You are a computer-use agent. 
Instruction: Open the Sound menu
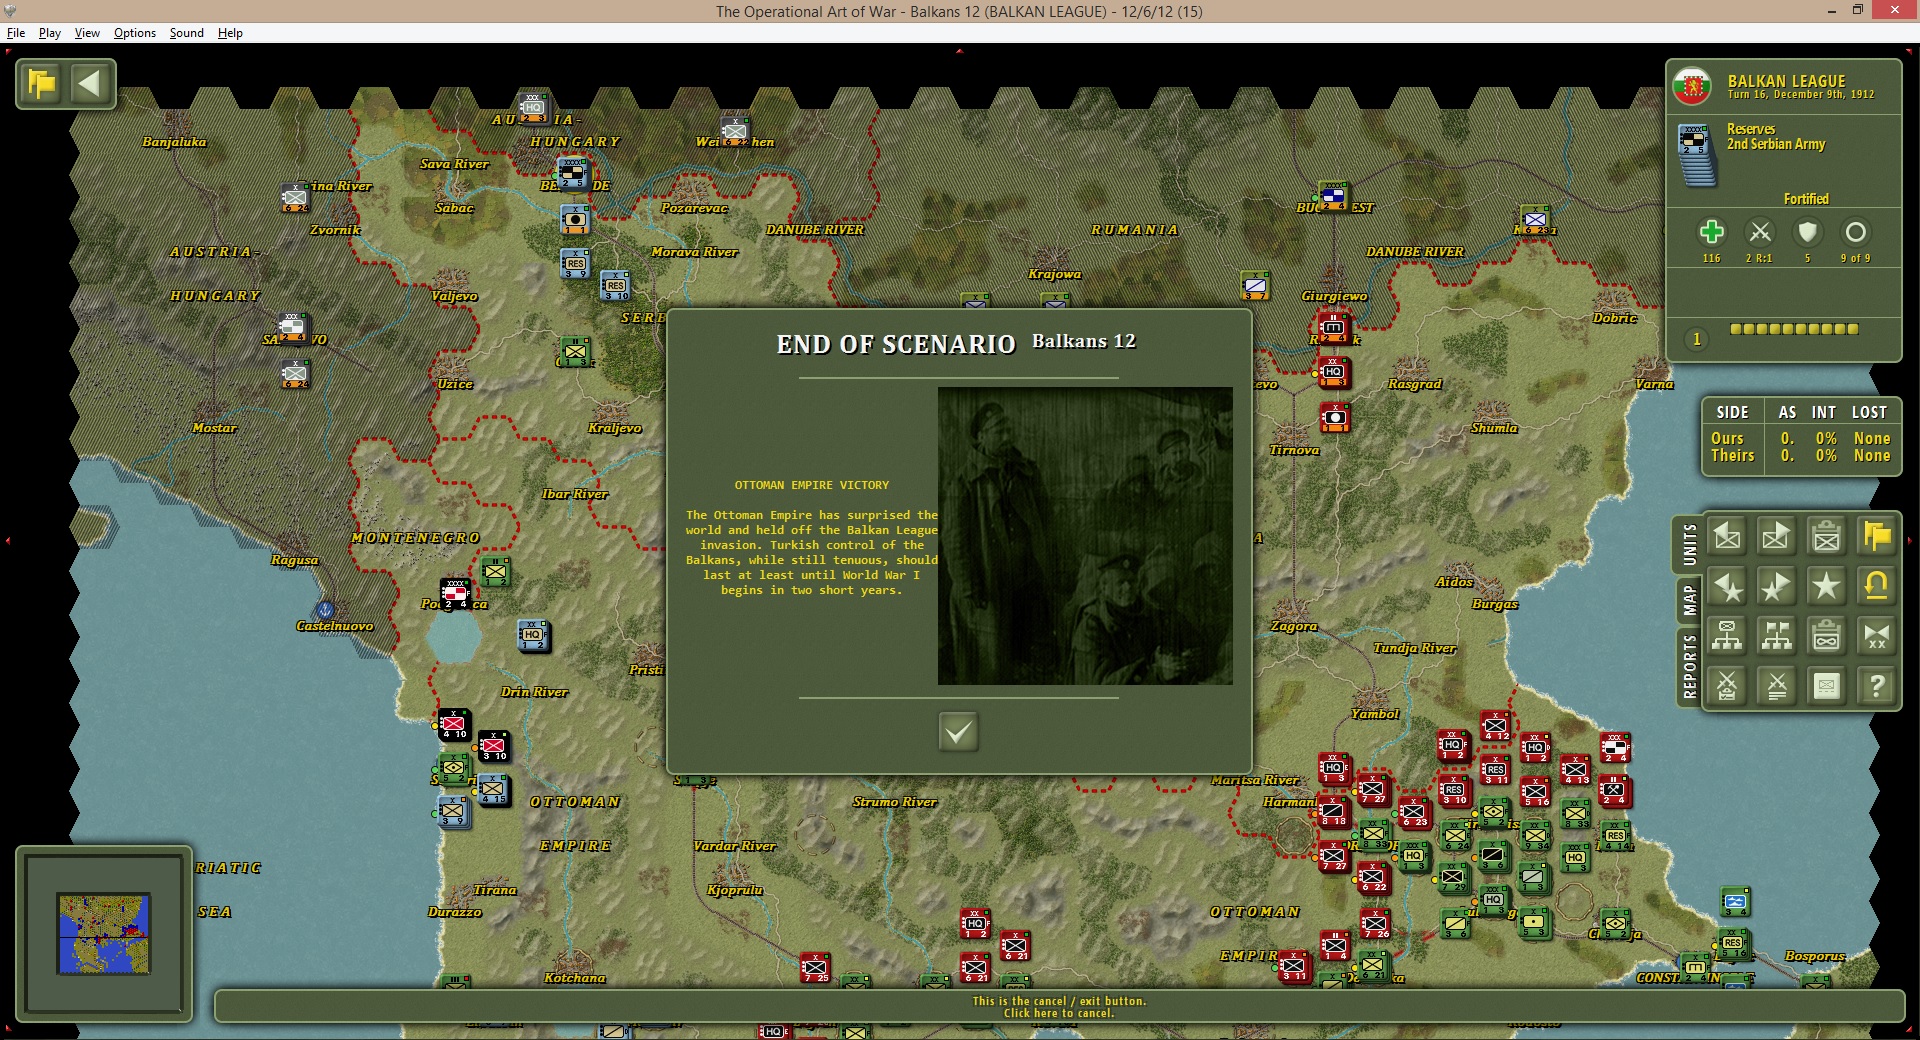(187, 33)
